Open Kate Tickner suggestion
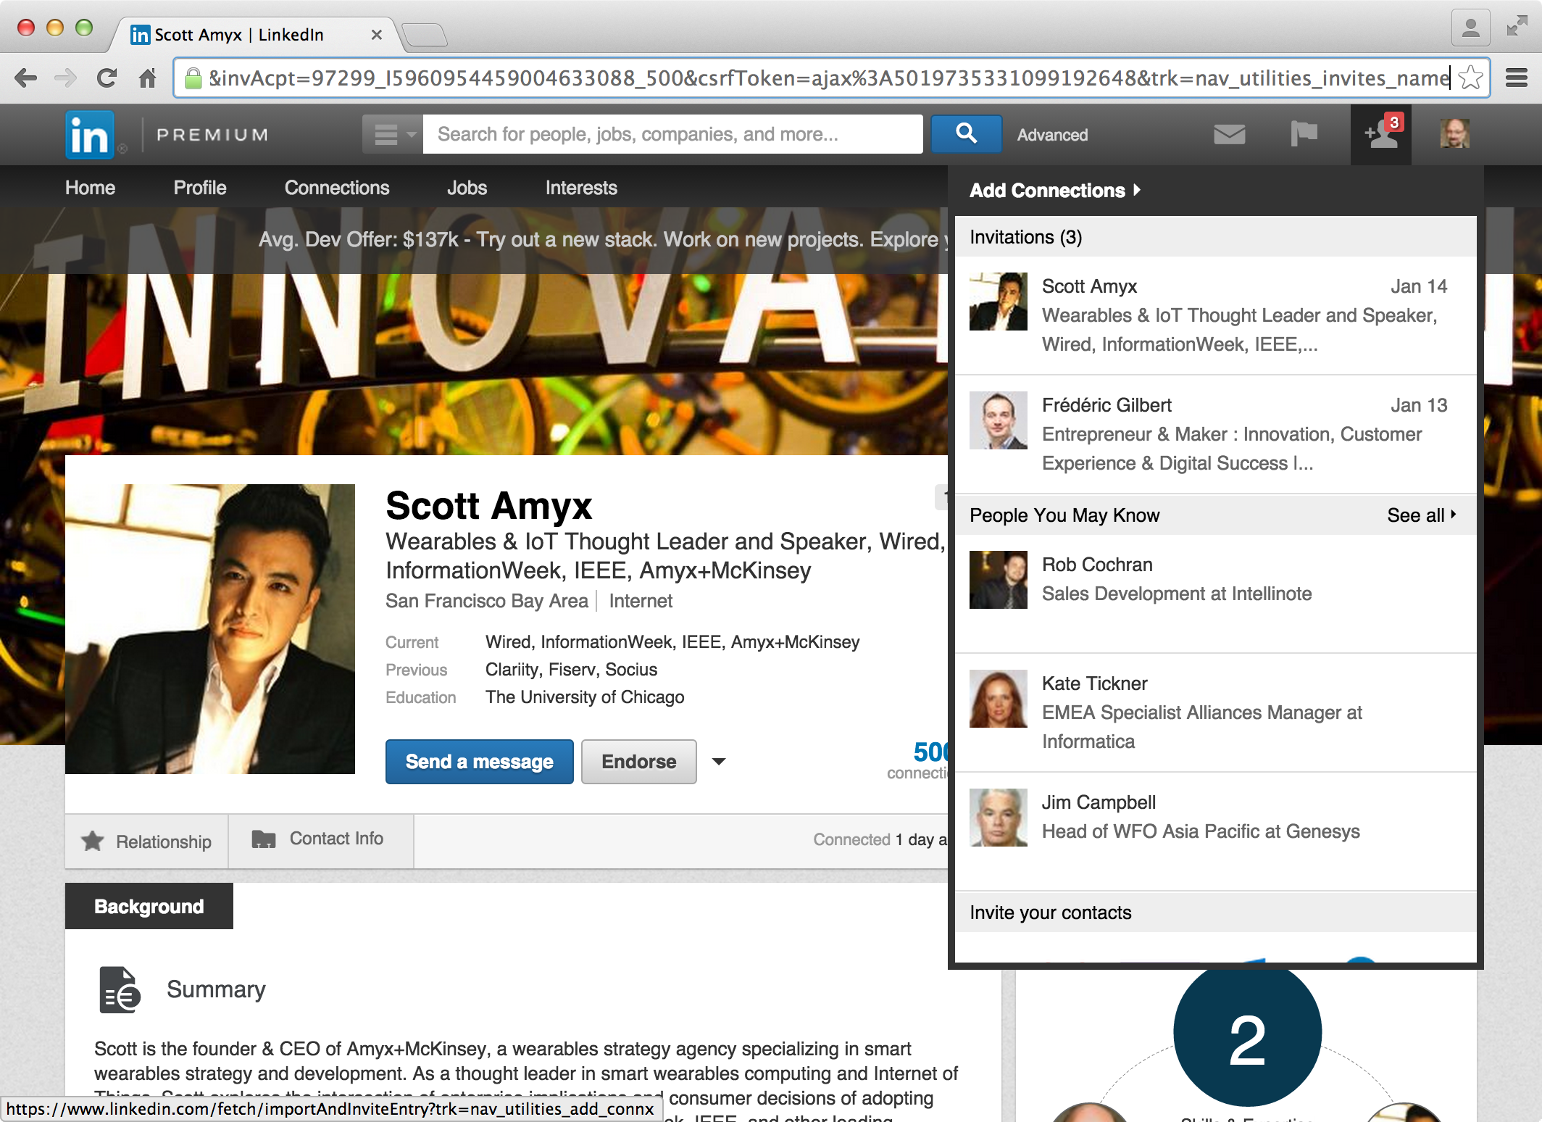Image resolution: width=1542 pixels, height=1122 pixels. pos(1216,712)
